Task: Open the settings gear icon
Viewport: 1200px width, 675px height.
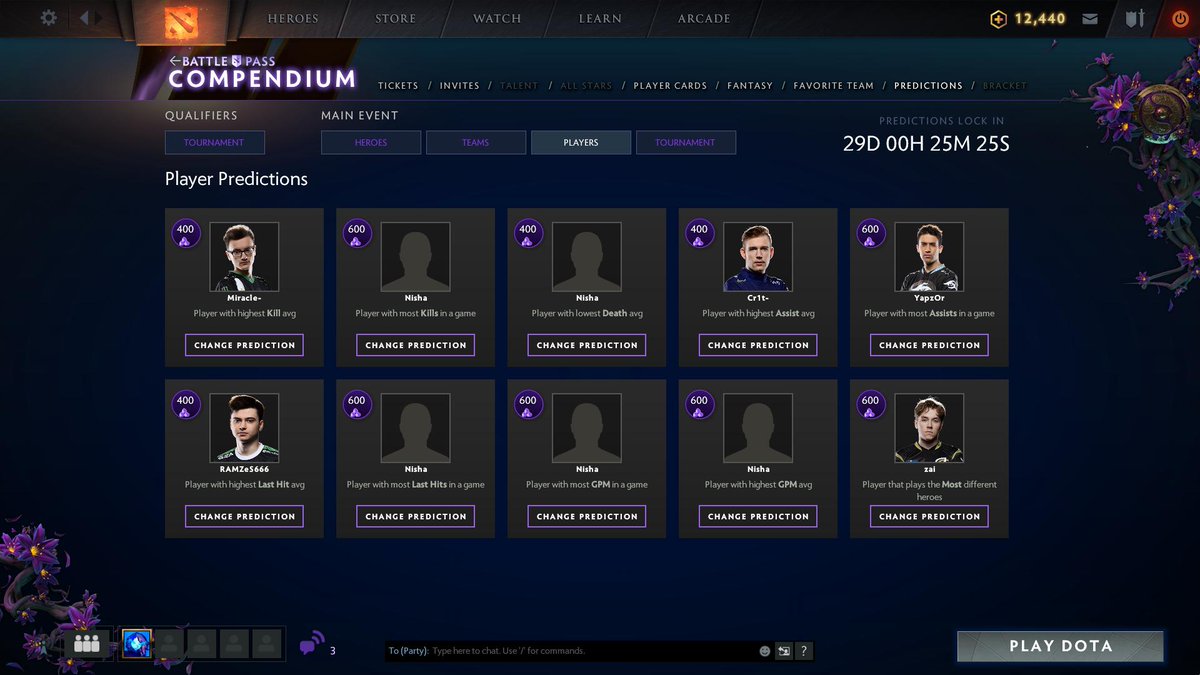Action: (48, 18)
